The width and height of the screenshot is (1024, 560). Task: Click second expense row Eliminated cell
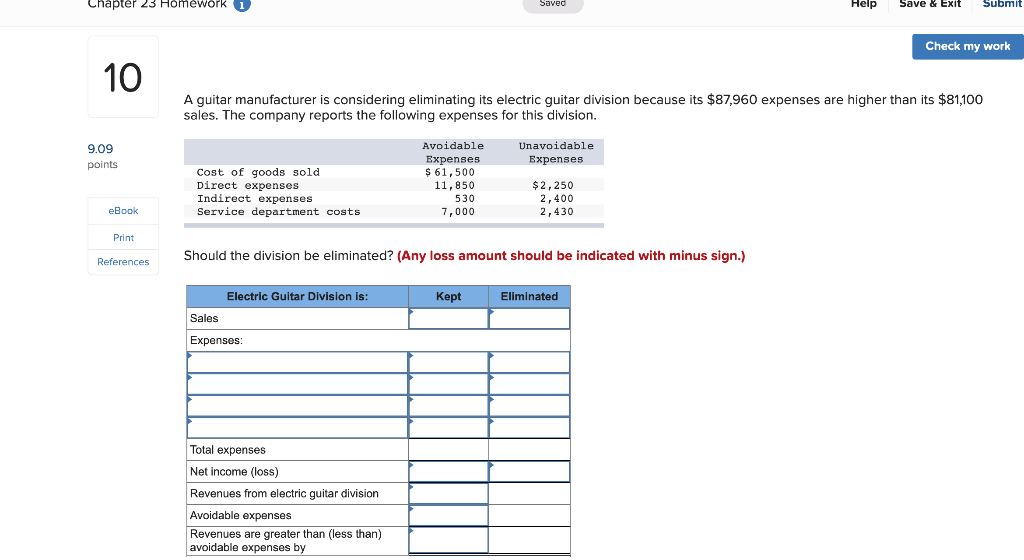click(x=529, y=384)
